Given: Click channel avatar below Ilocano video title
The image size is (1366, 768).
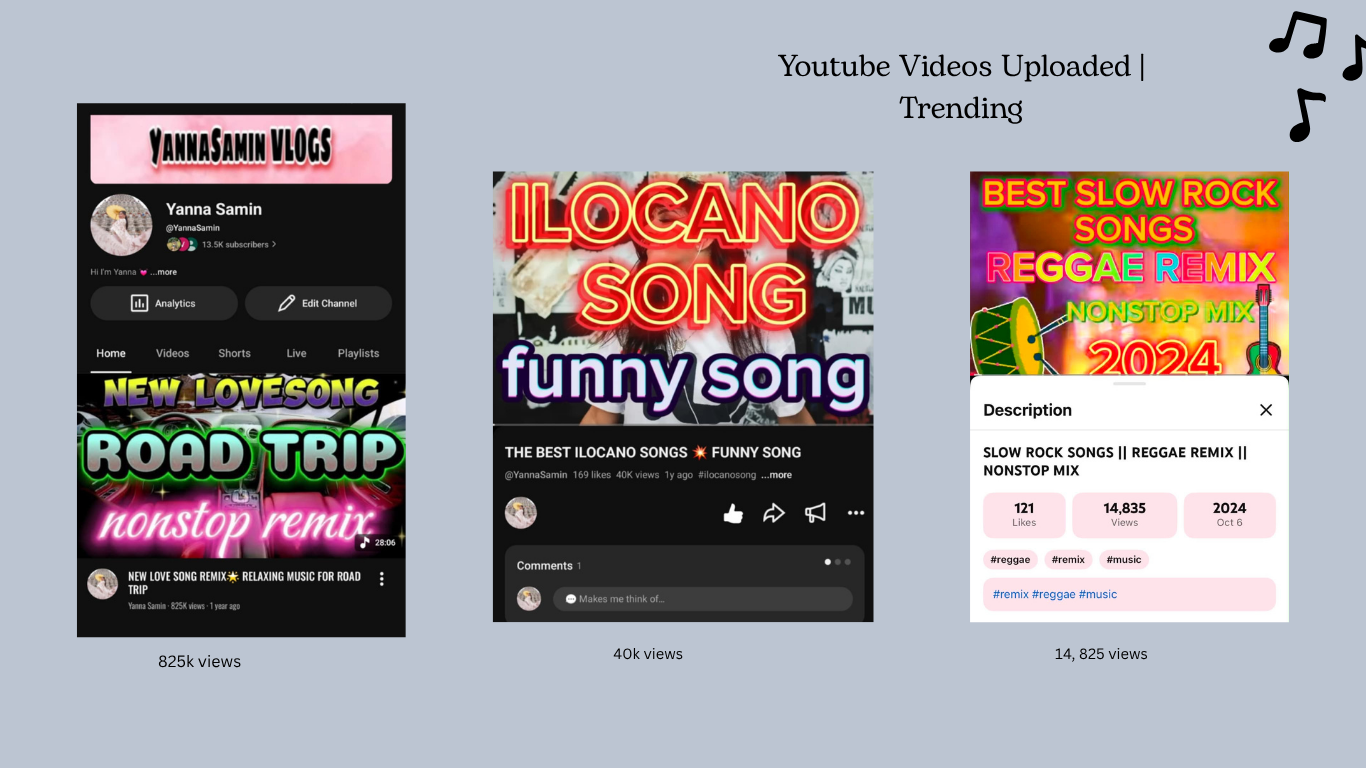Looking at the screenshot, I should click(521, 513).
